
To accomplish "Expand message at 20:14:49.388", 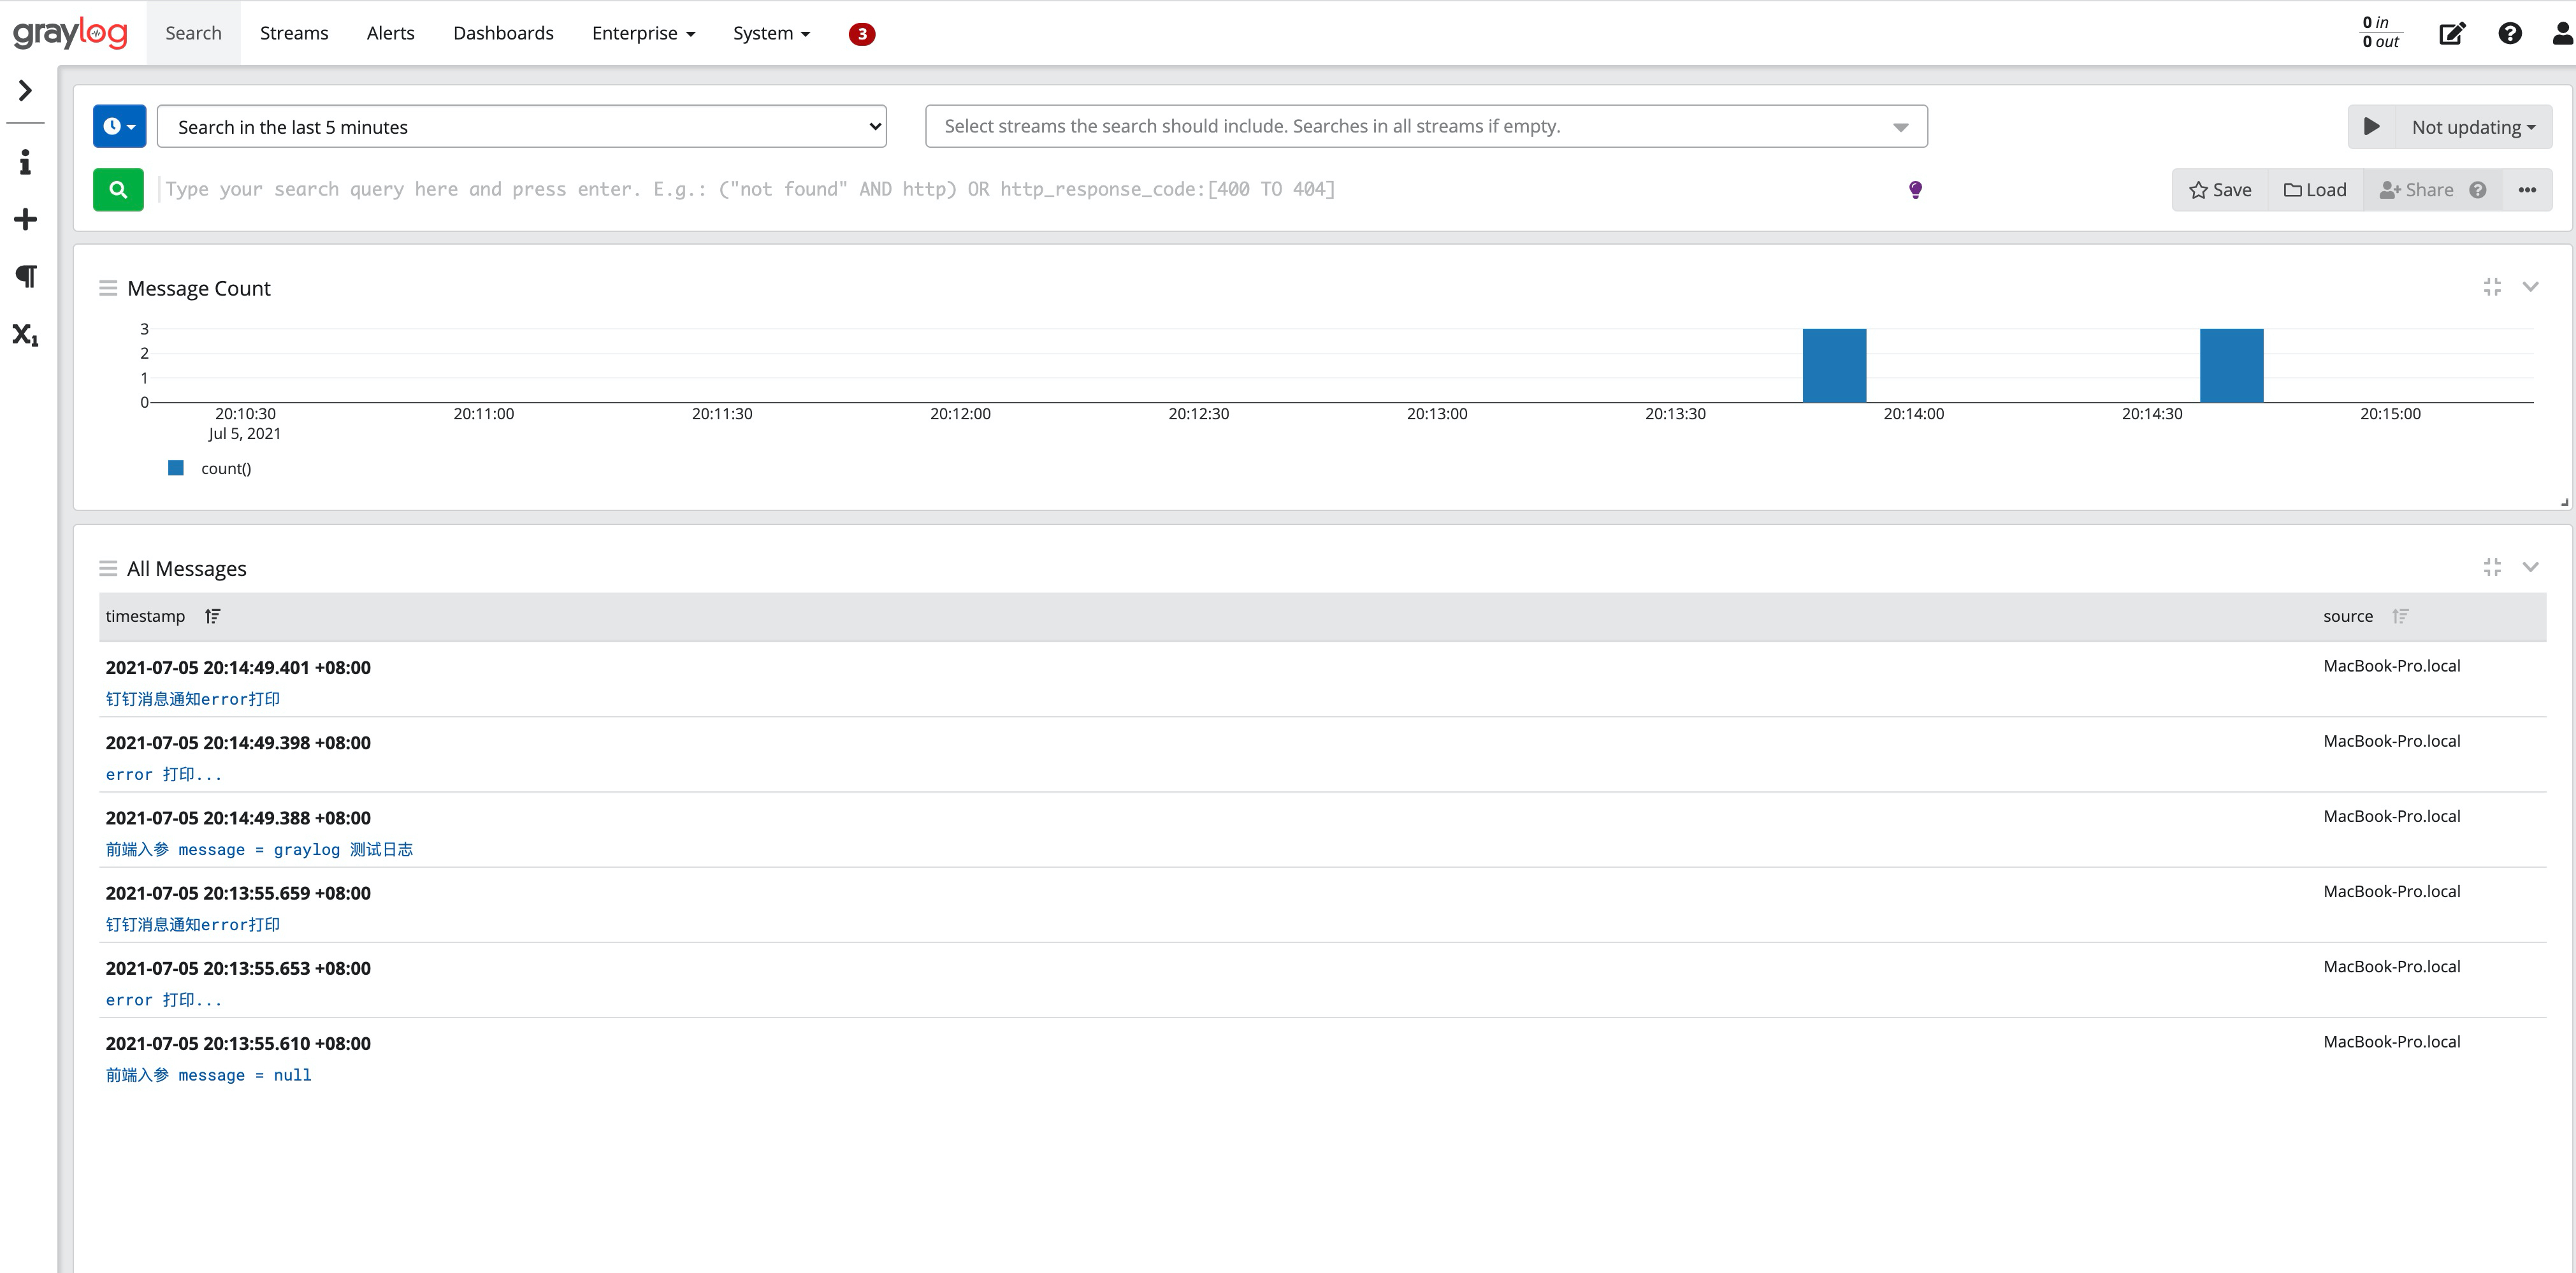I will click(1322, 831).
